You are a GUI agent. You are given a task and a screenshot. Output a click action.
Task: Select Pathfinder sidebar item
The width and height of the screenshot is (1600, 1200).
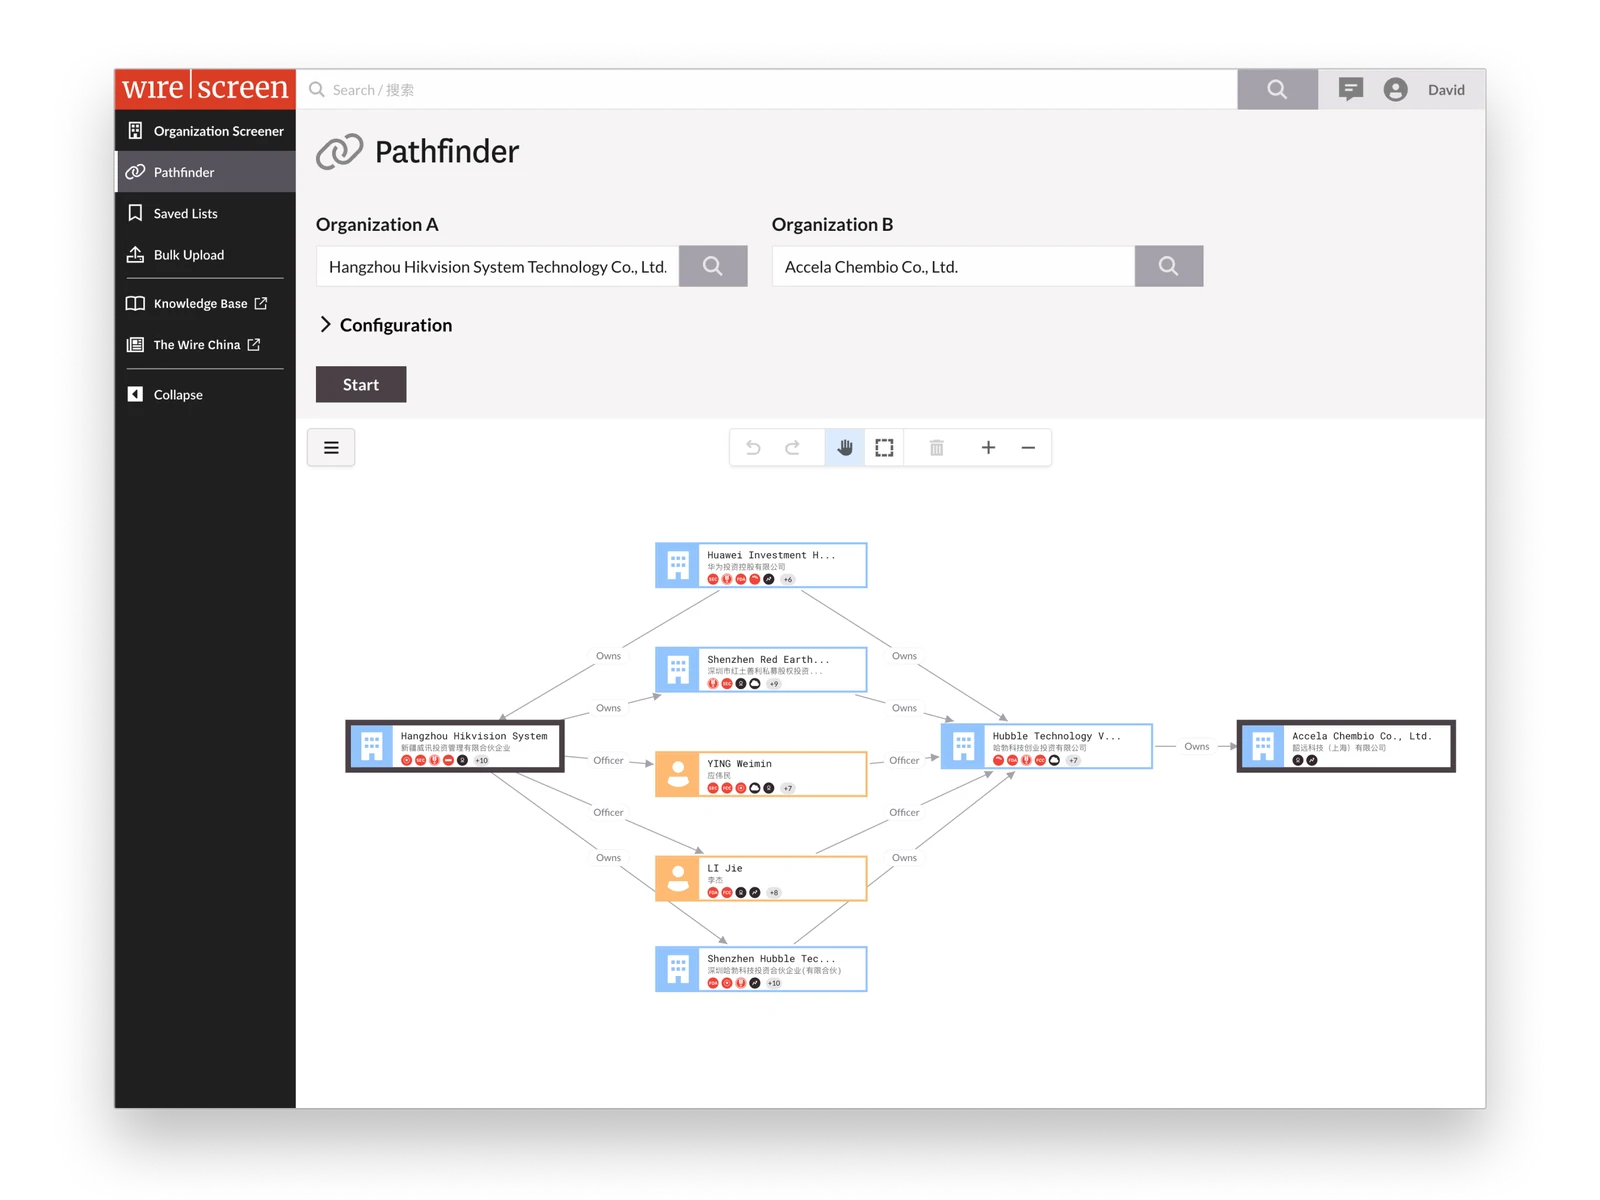205,172
